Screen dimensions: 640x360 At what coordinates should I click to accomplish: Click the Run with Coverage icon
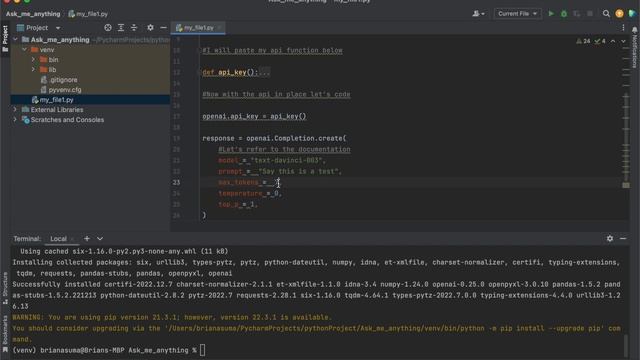[576, 13]
